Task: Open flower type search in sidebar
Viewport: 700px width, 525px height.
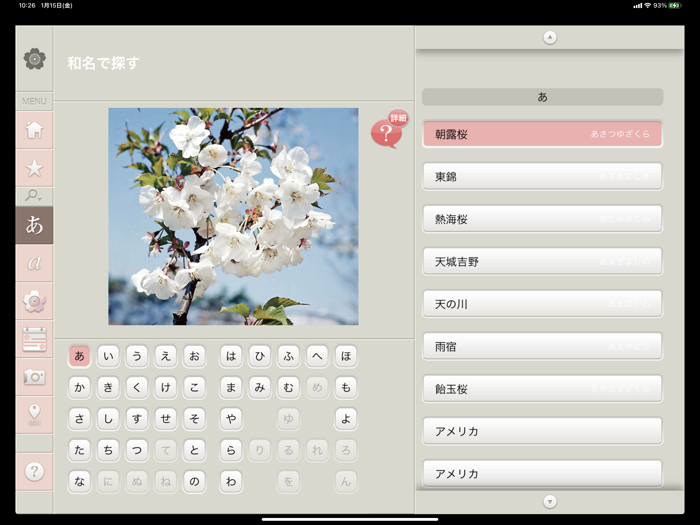Action: pyautogui.click(x=34, y=301)
